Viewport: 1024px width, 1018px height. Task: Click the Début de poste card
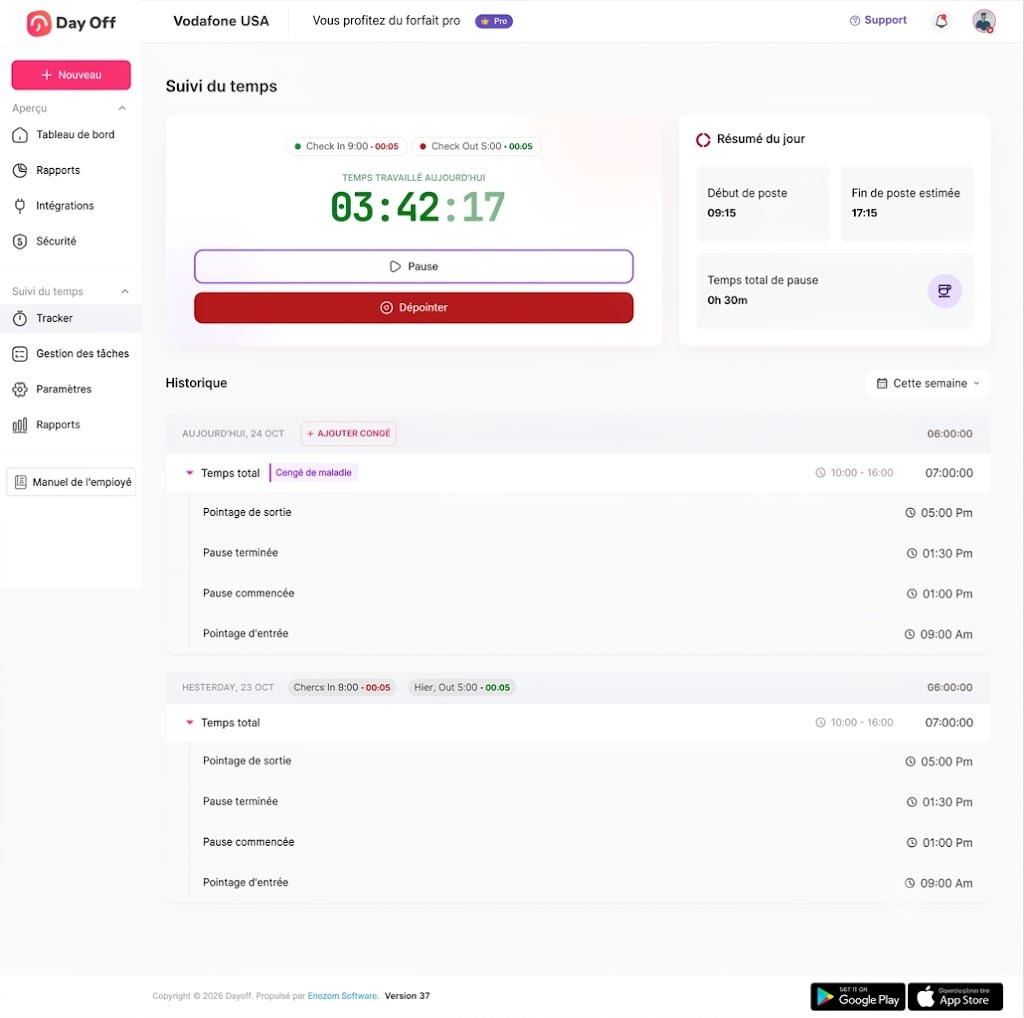pos(762,204)
